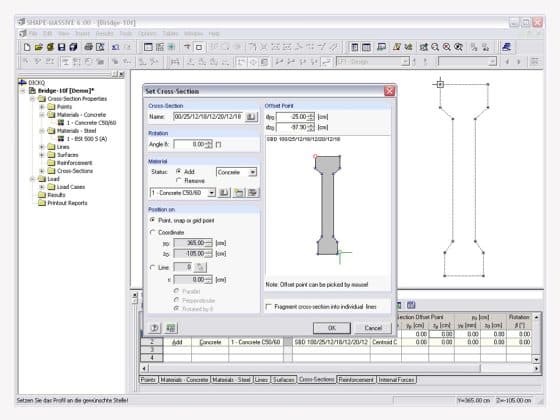The width and height of the screenshot is (560, 420).
Task: Click the material library icon in dialog
Action: point(224,193)
